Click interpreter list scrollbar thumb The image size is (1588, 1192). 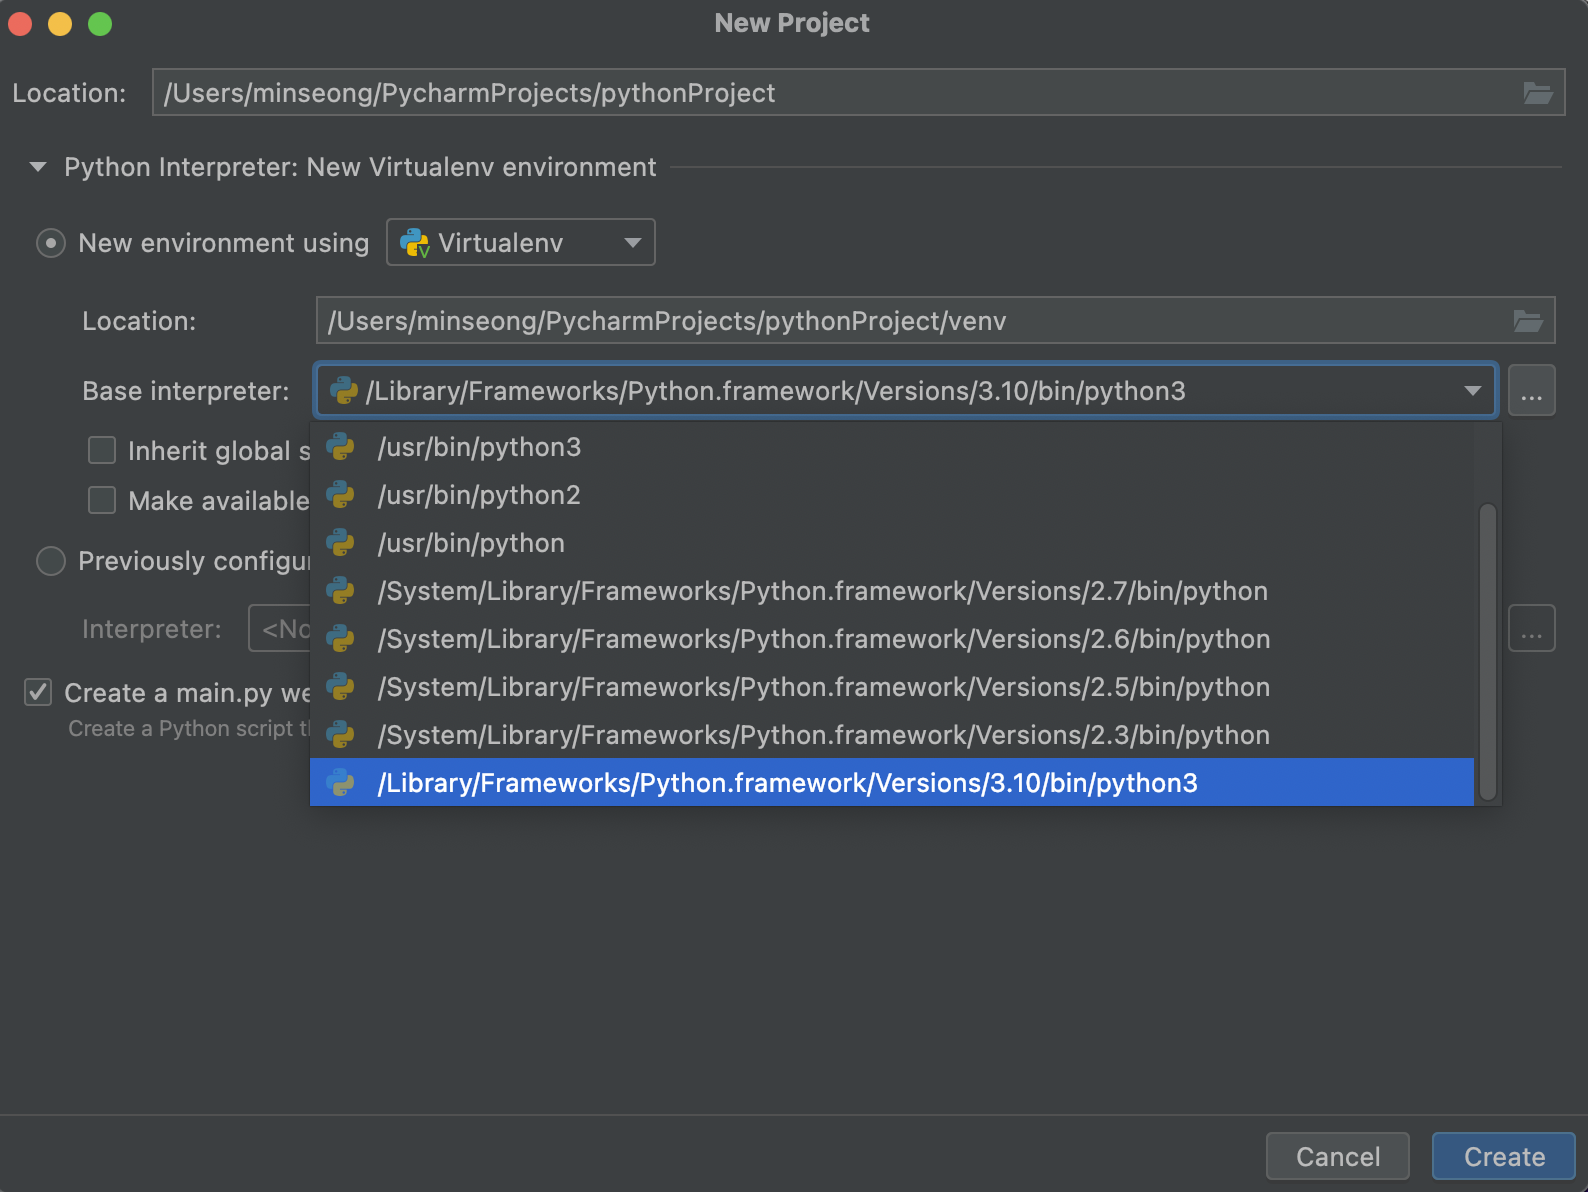[x=1488, y=652]
